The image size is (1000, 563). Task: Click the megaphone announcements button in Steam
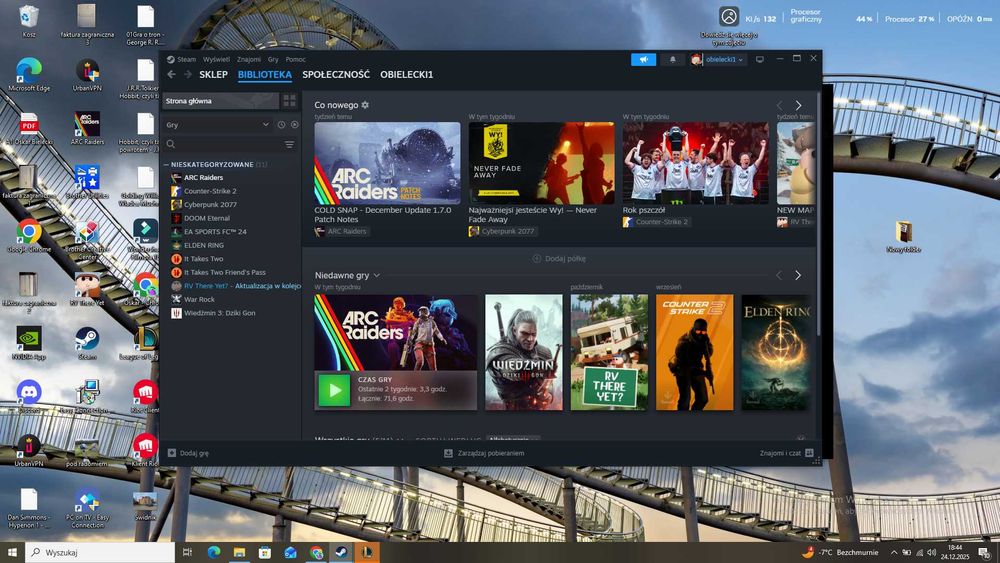pyautogui.click(x=643, y=59)
